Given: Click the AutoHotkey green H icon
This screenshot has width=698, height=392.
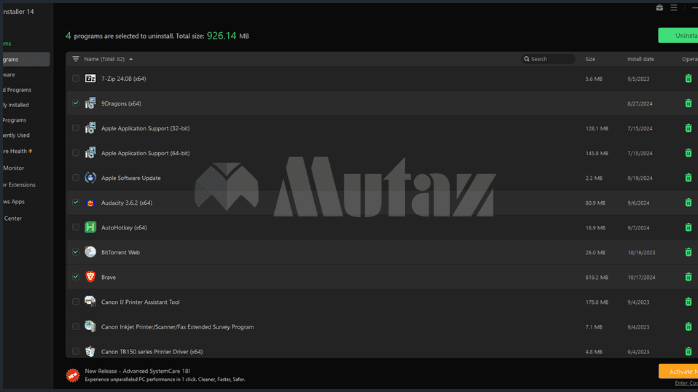Looking at the screenshot, I should coord(90,227).
